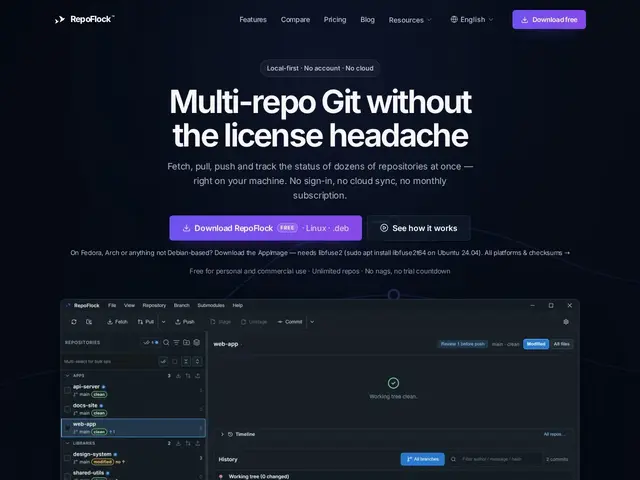Click the fetch icon on the LIBRARIES group row
The height and width of the screenshot is (480, 640).
coord(178,443)
